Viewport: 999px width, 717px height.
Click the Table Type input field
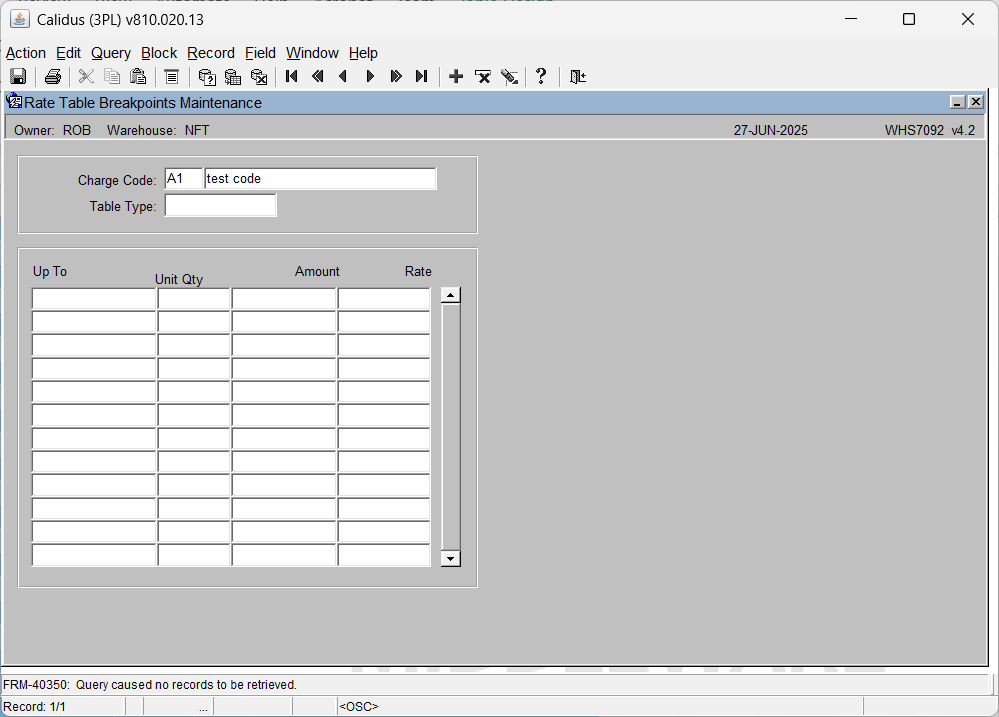pos(220,205)
